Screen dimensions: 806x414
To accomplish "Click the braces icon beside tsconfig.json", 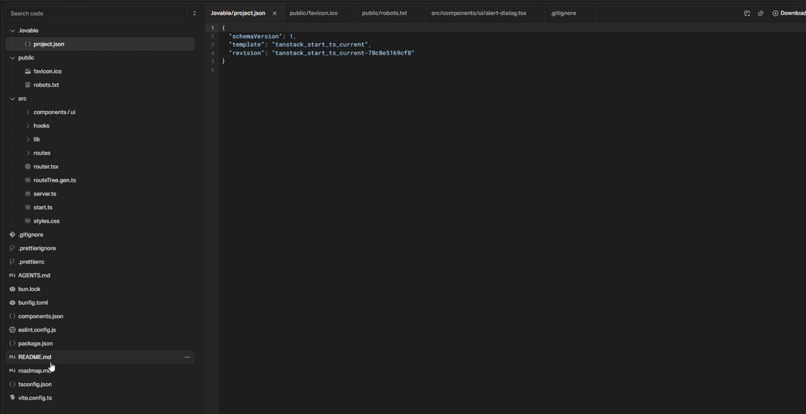I will point(12,384).
